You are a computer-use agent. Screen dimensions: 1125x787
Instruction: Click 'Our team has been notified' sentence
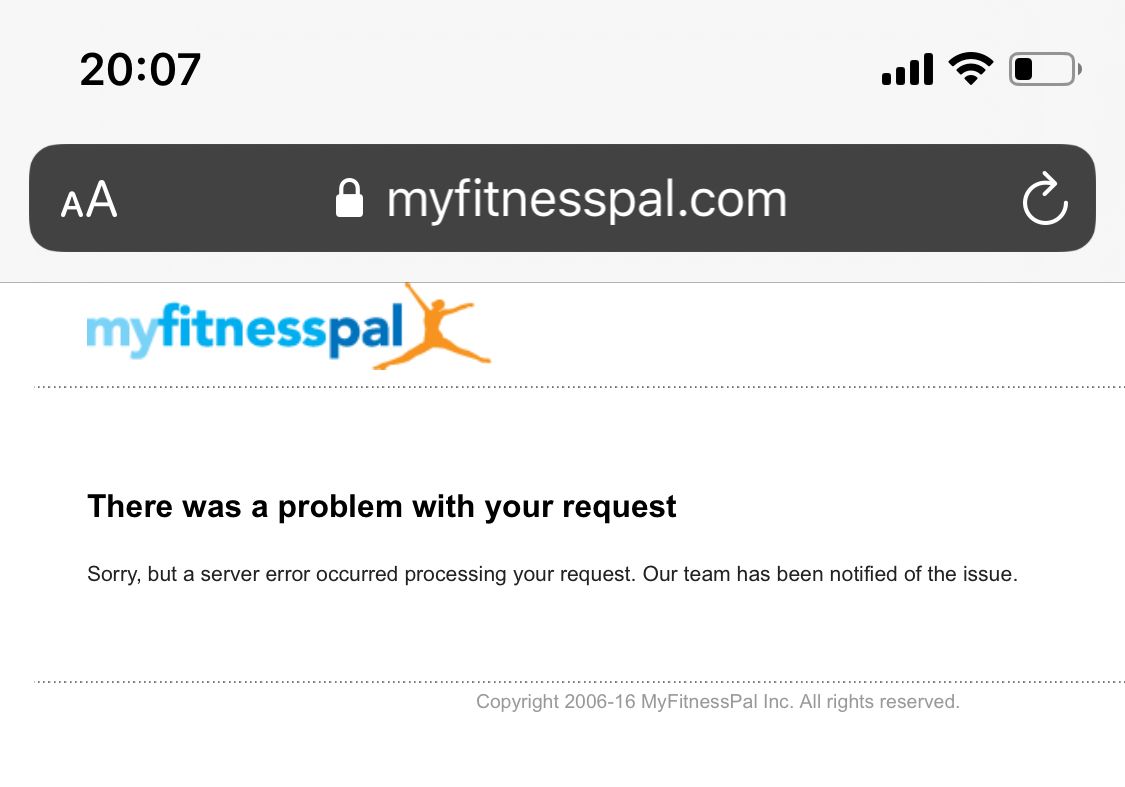click(x=830, y=575)
